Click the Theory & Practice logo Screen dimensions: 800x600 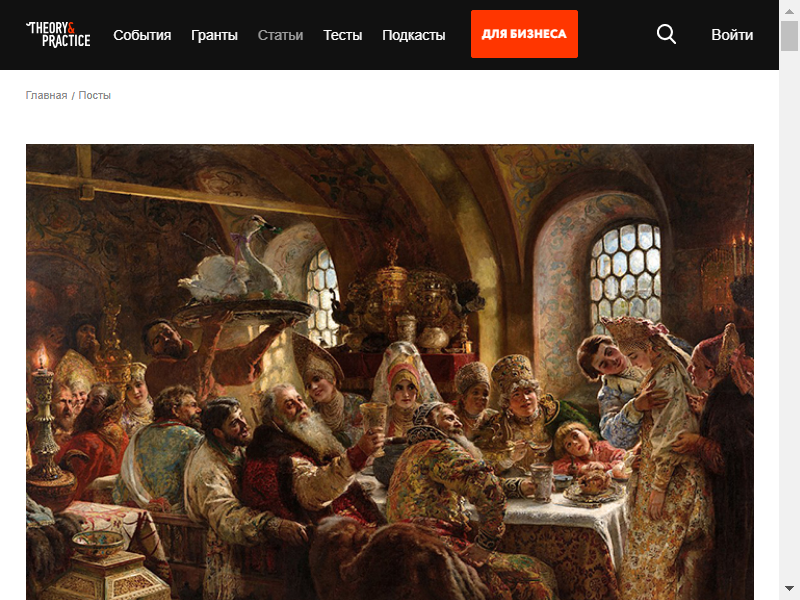pyautogui.click(x=58, y=35)
